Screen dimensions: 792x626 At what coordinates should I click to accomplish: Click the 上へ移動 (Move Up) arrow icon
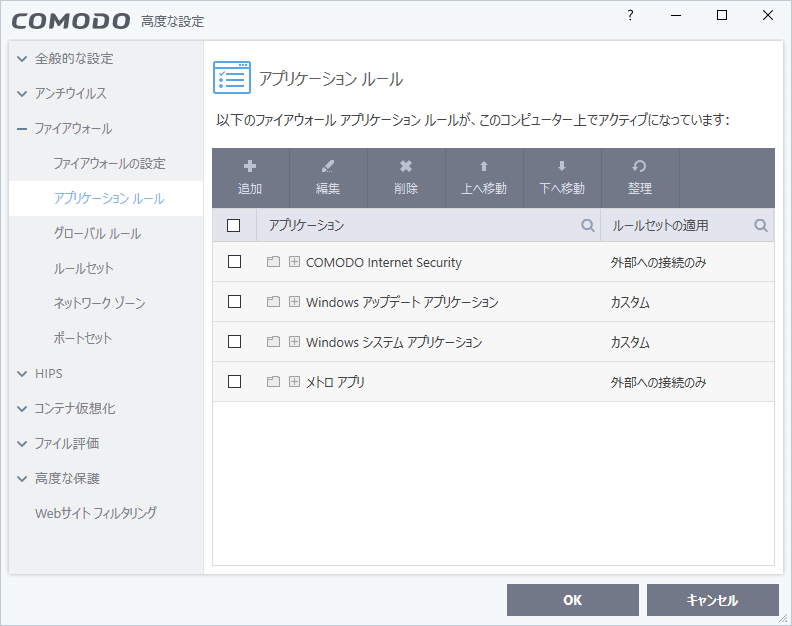tap(484, 167)
